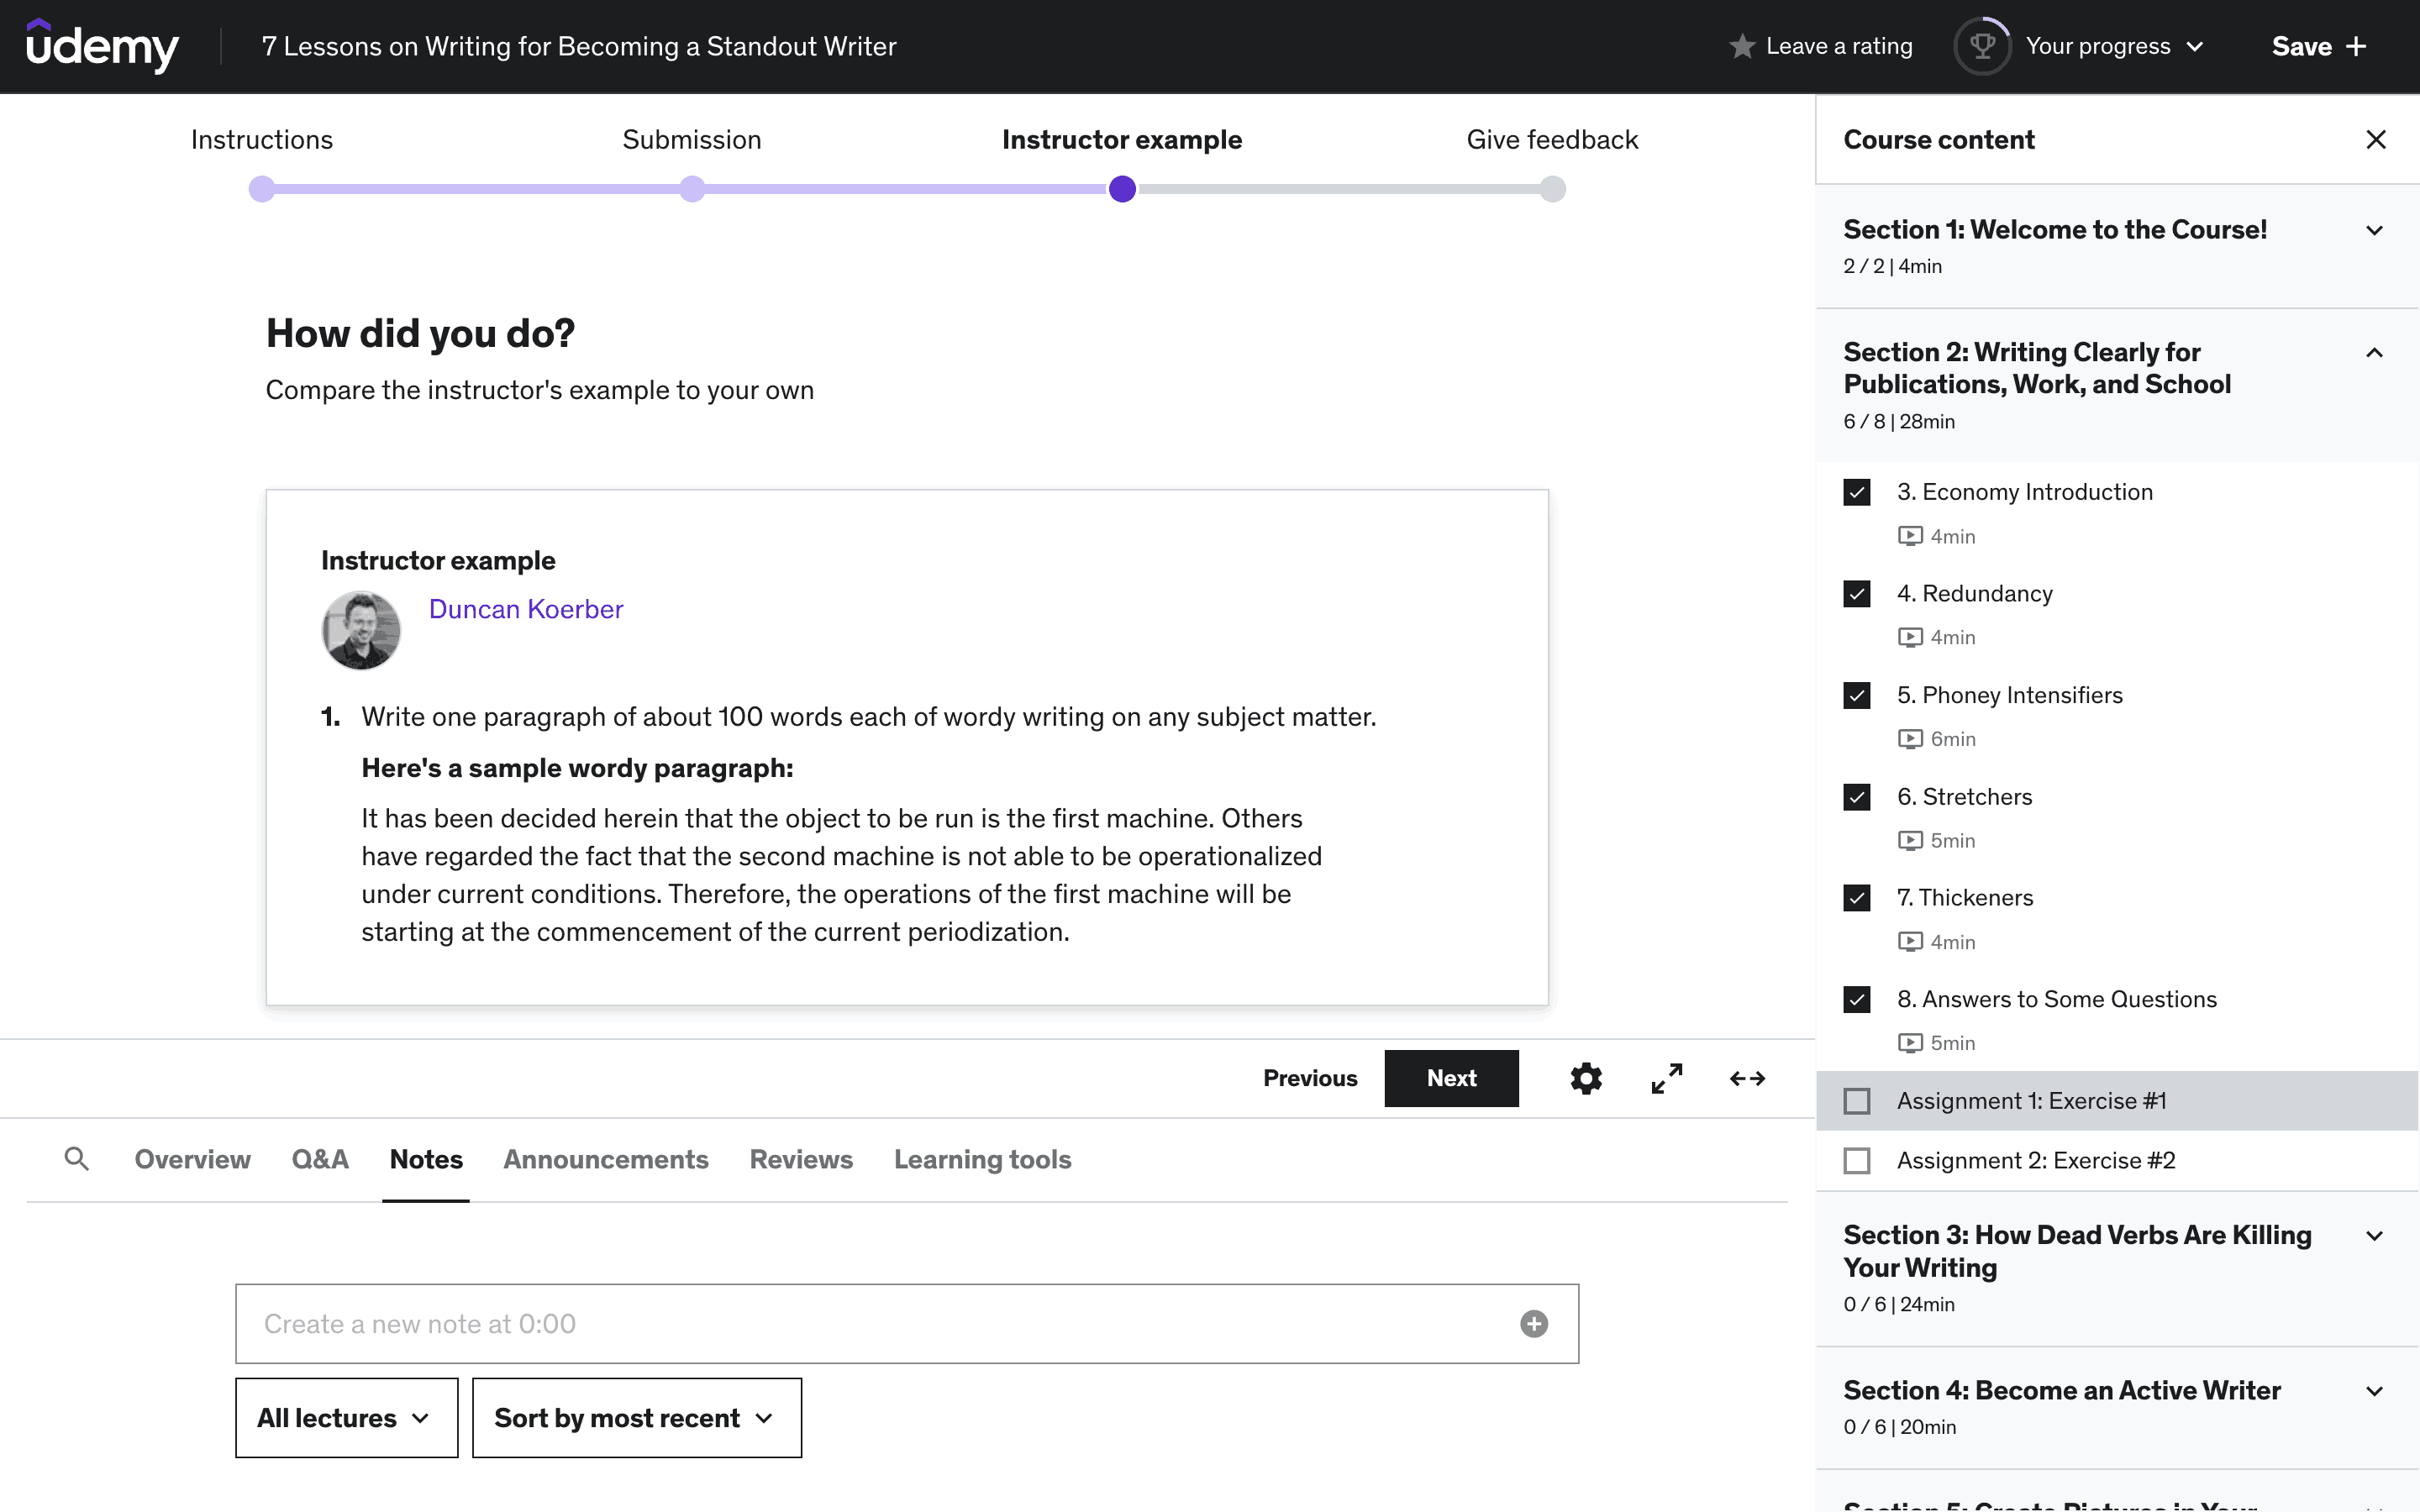Open Sort by most recent dropdown

[636, 1418]
